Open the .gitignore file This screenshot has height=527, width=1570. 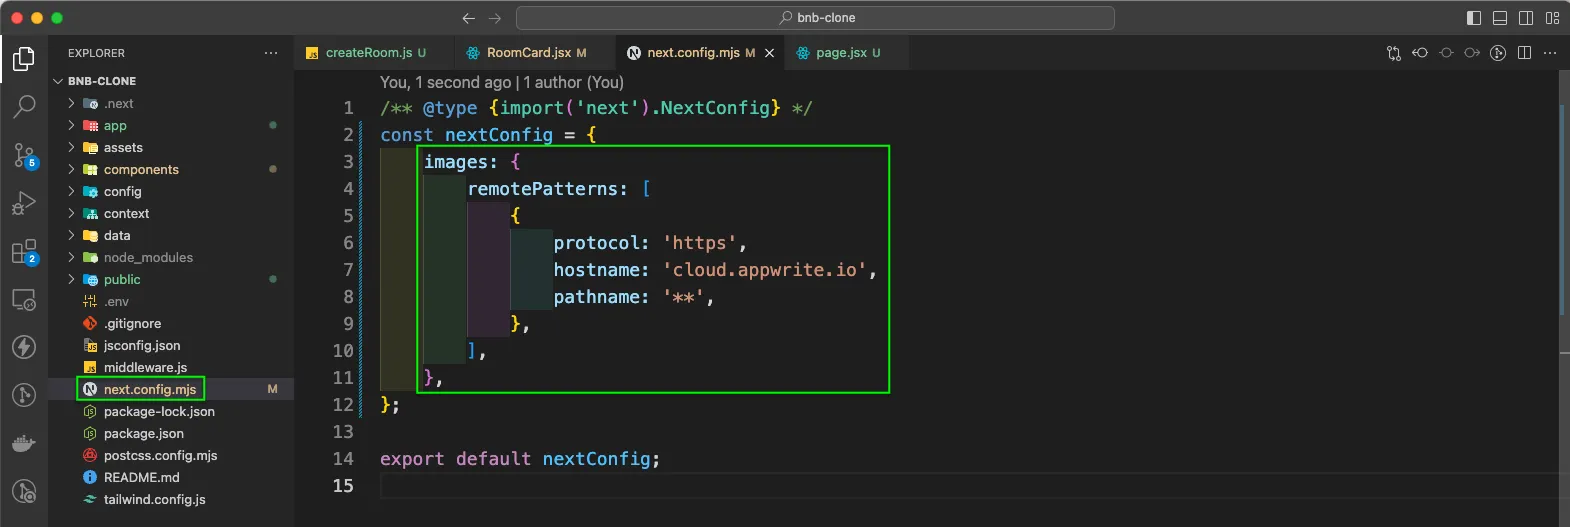(171, 323)
